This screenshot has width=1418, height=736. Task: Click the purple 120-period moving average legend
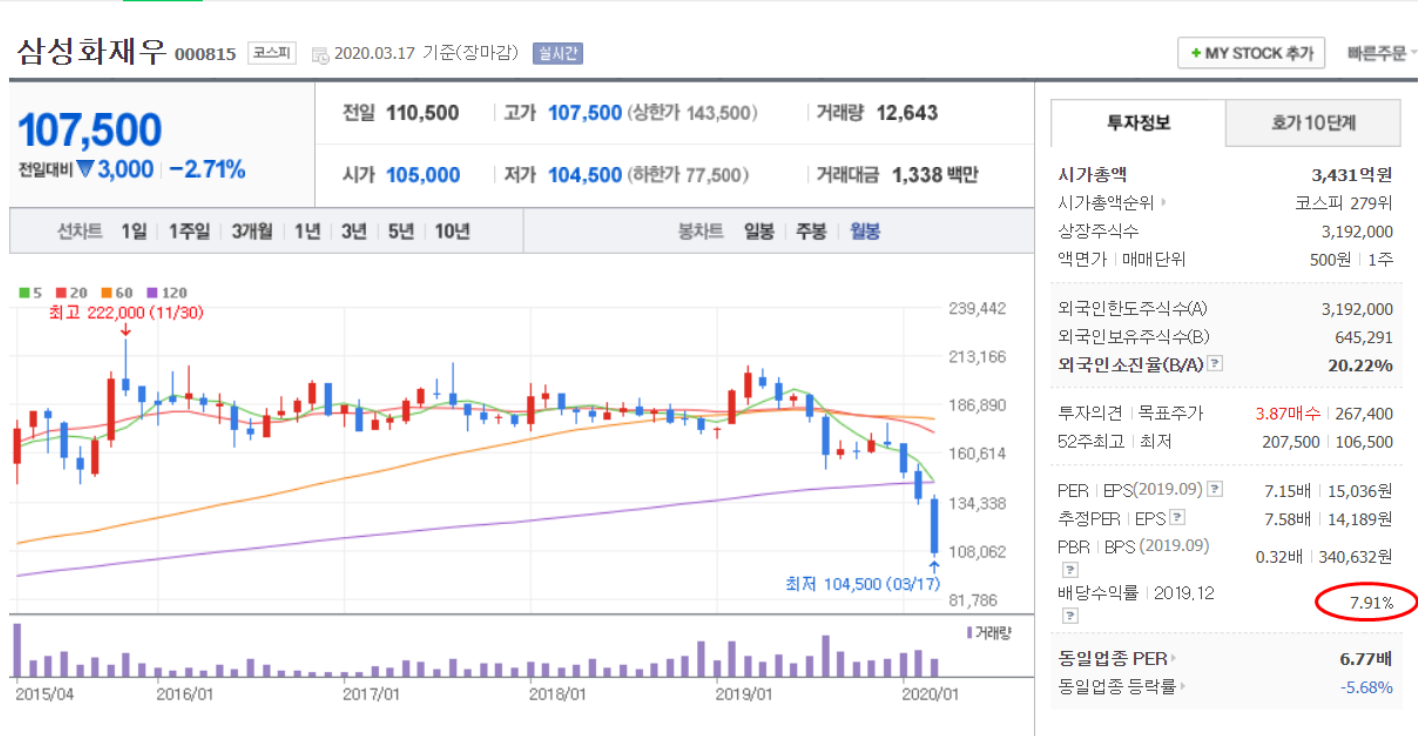coord(166,293)
